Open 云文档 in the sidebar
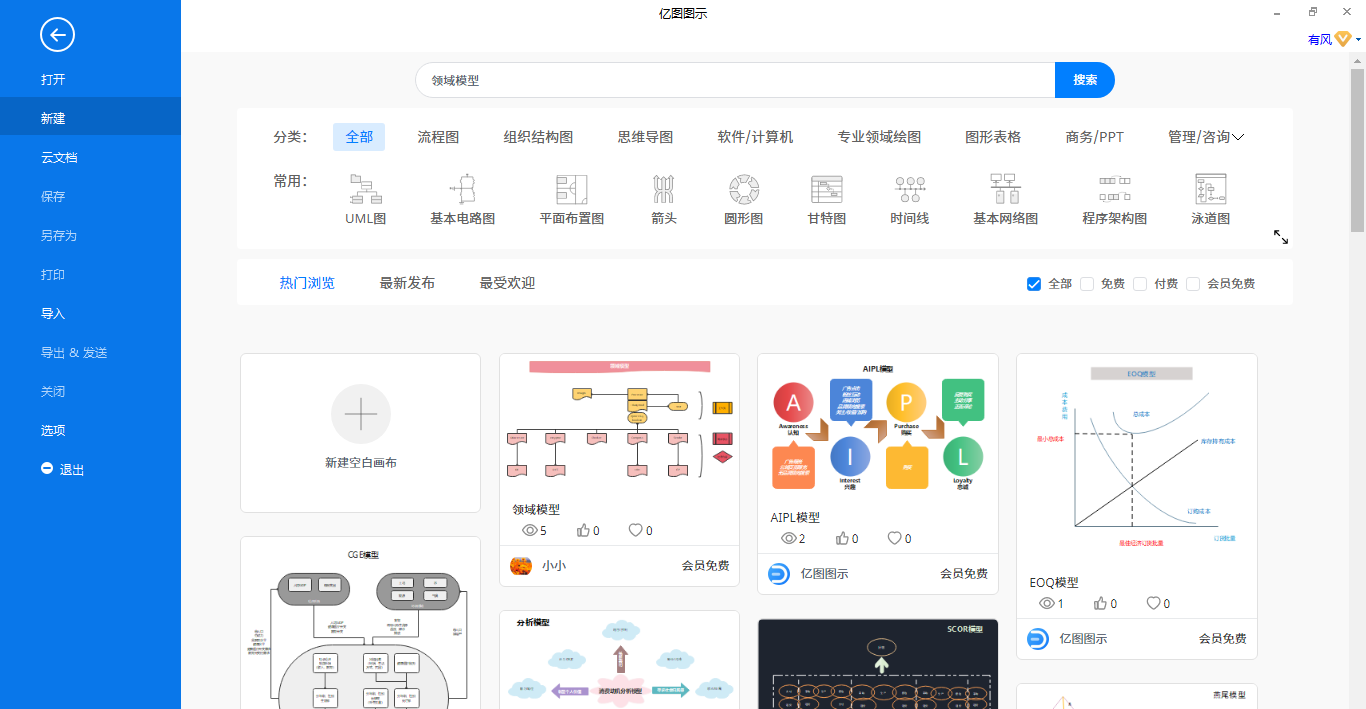 (90, 157)
